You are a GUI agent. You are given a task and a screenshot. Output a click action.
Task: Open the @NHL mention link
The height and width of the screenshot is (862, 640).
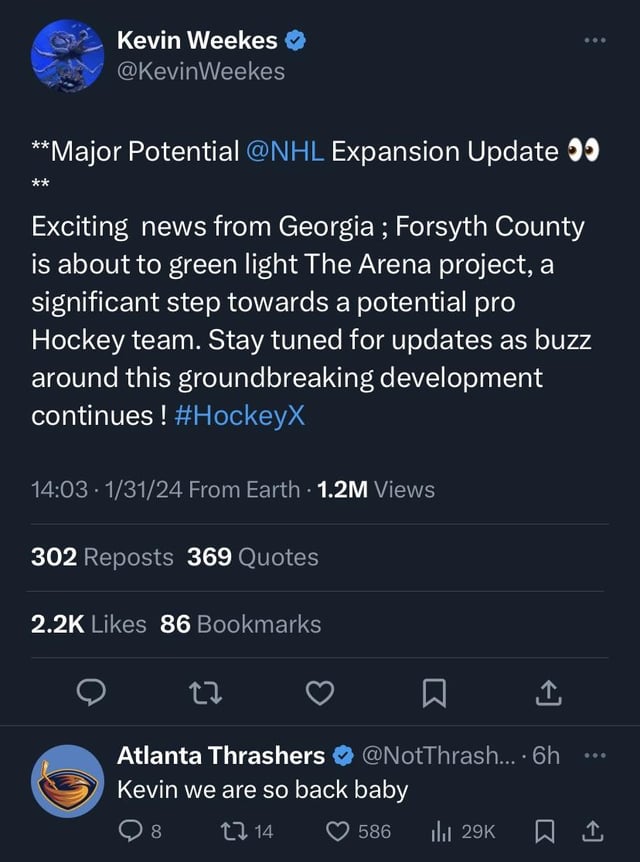click(285, 151)
